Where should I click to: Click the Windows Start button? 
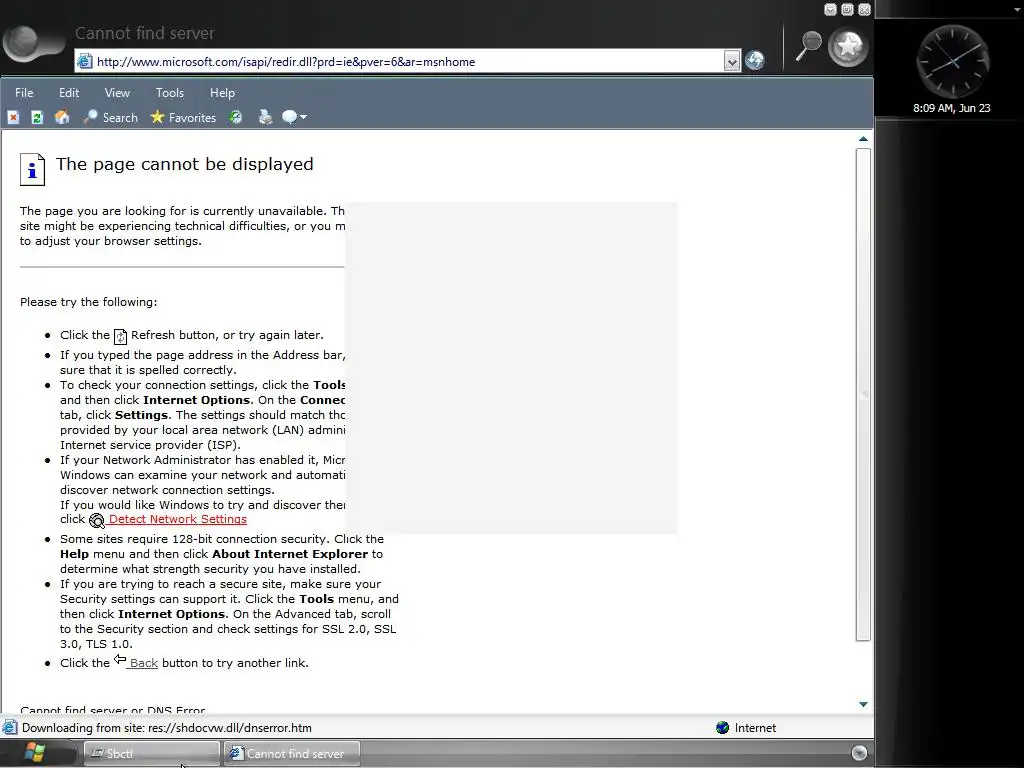click(x=34, y=753)
